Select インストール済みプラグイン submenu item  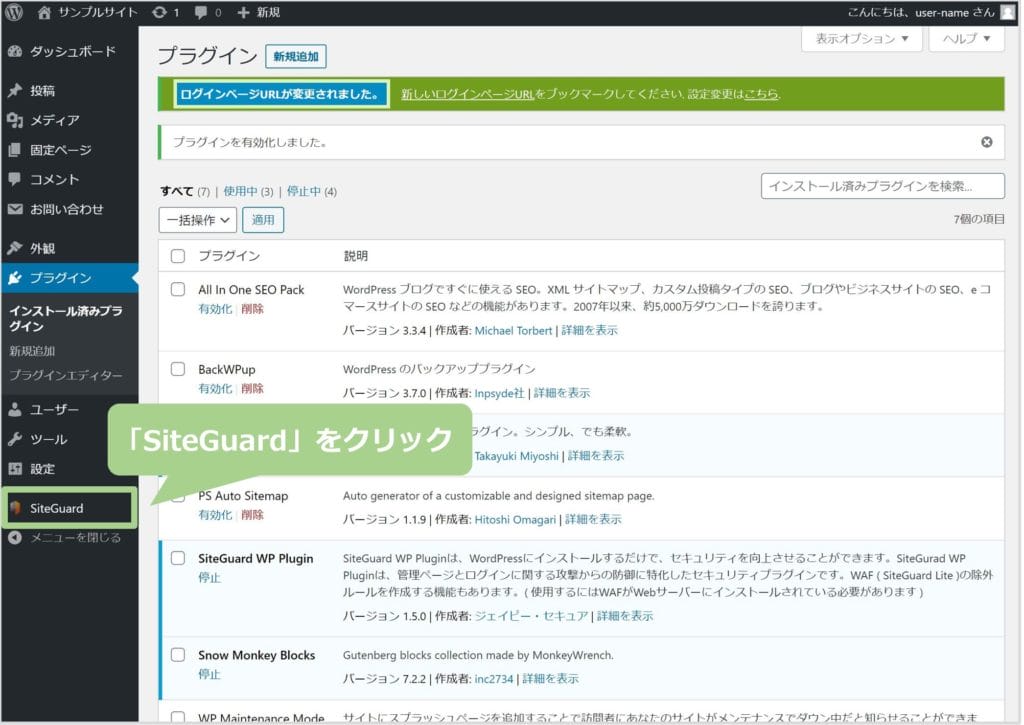point(65,318)
